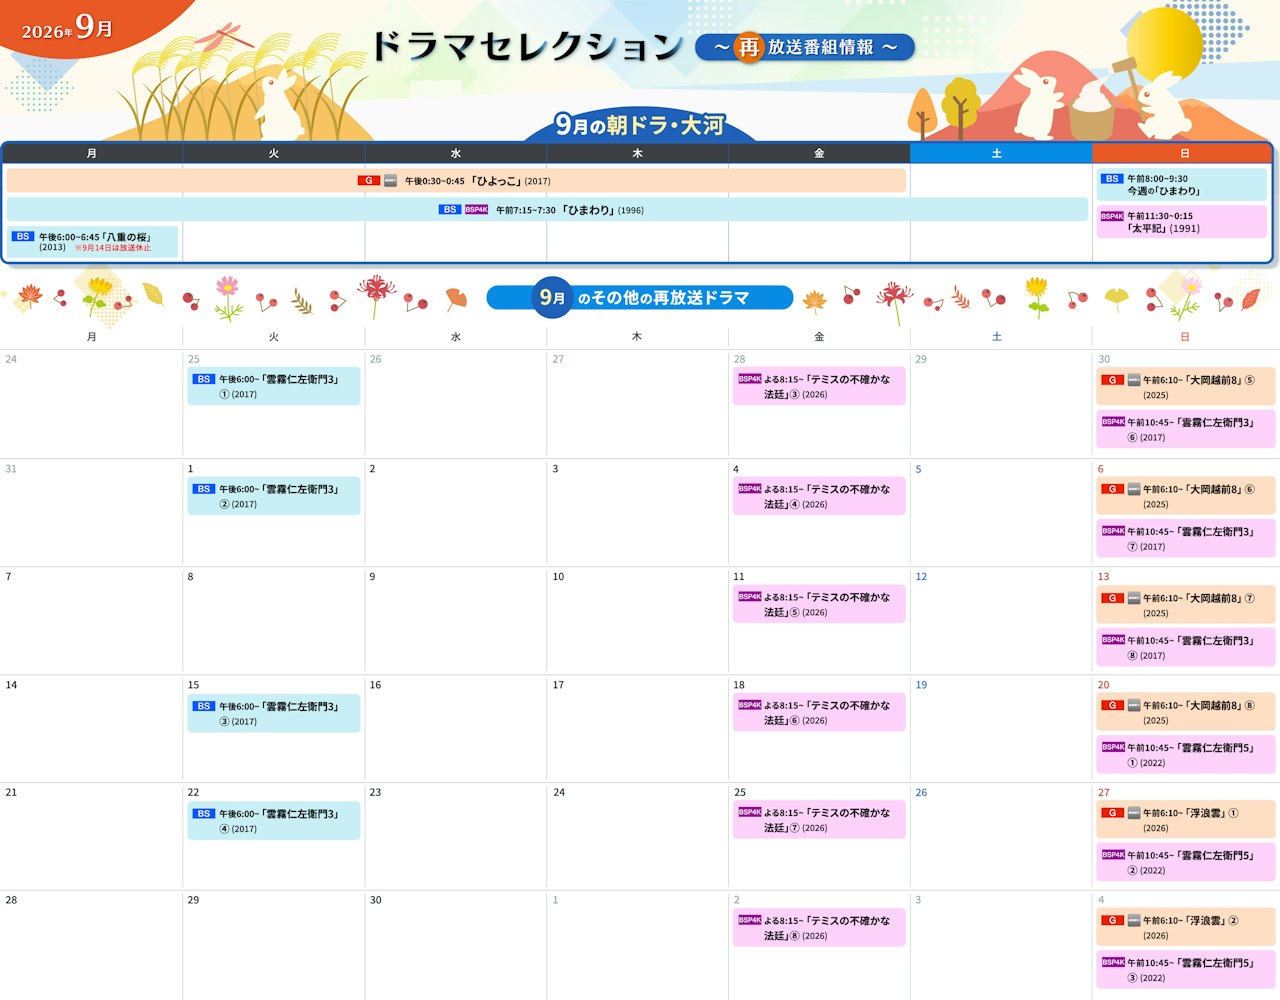
Task: Click day number 12 in the calendar
Action: point(921,577)
